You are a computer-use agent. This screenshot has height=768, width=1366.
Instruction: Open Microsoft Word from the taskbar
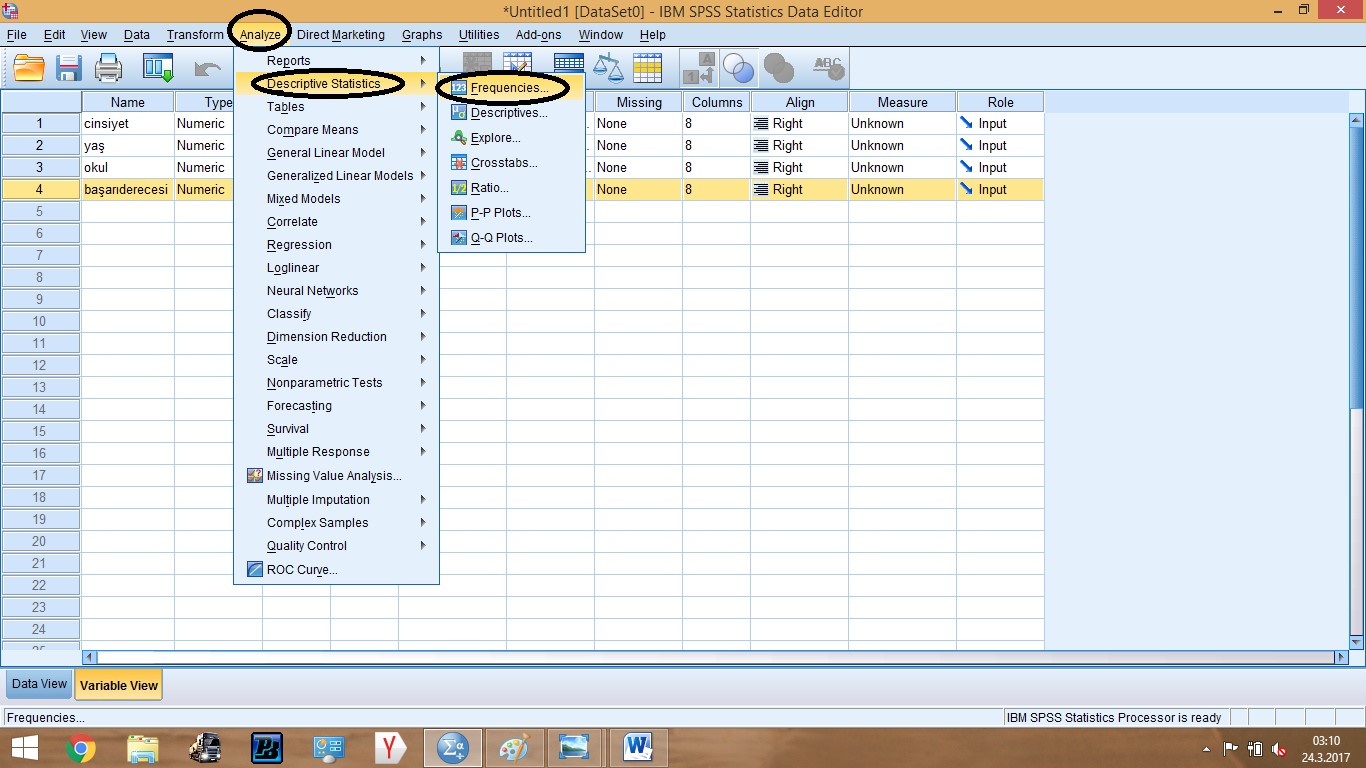point(637,748)
